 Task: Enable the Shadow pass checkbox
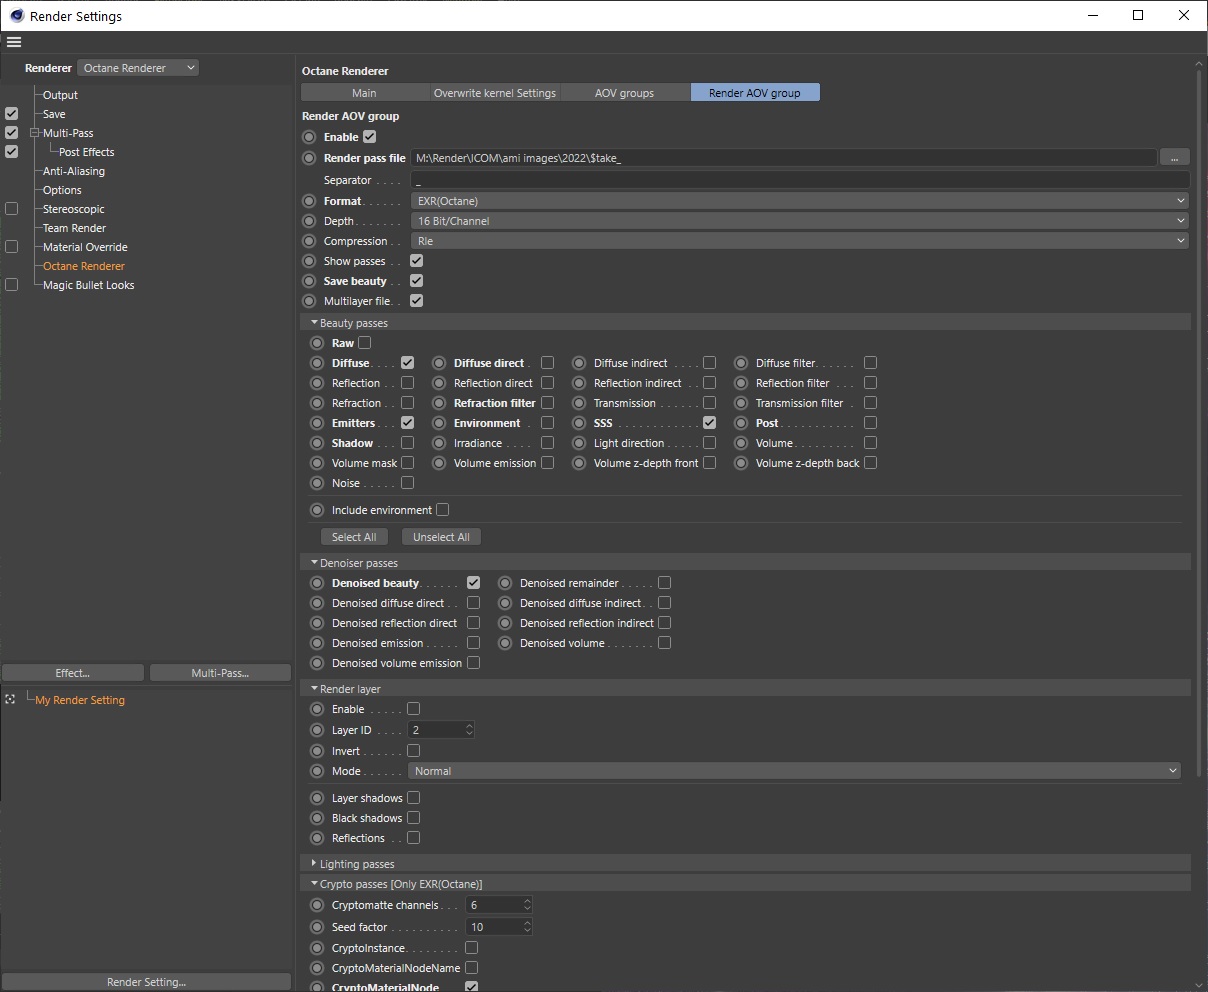point(407,443)
